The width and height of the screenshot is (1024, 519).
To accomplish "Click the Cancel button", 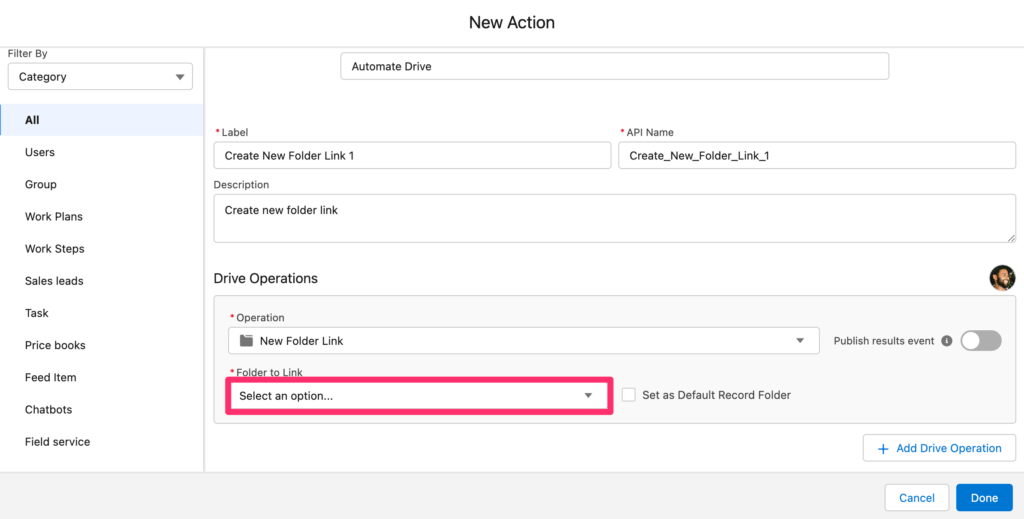I will click(x=917, y=497).
